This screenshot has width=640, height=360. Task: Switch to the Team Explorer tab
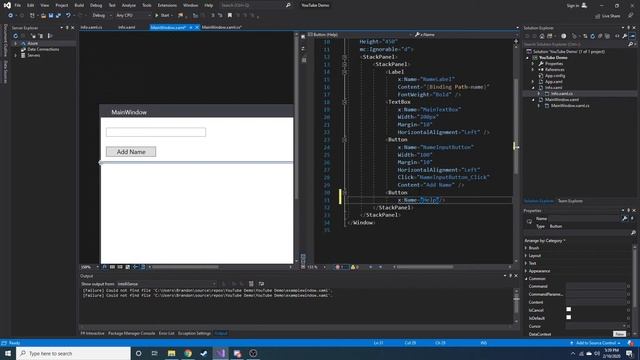[x=570, y=201]
